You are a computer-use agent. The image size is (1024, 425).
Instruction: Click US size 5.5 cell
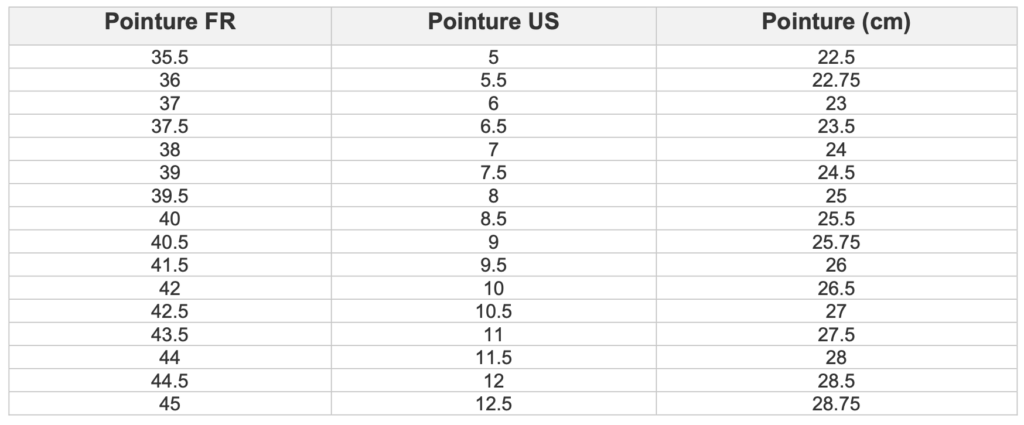[493, 80]
